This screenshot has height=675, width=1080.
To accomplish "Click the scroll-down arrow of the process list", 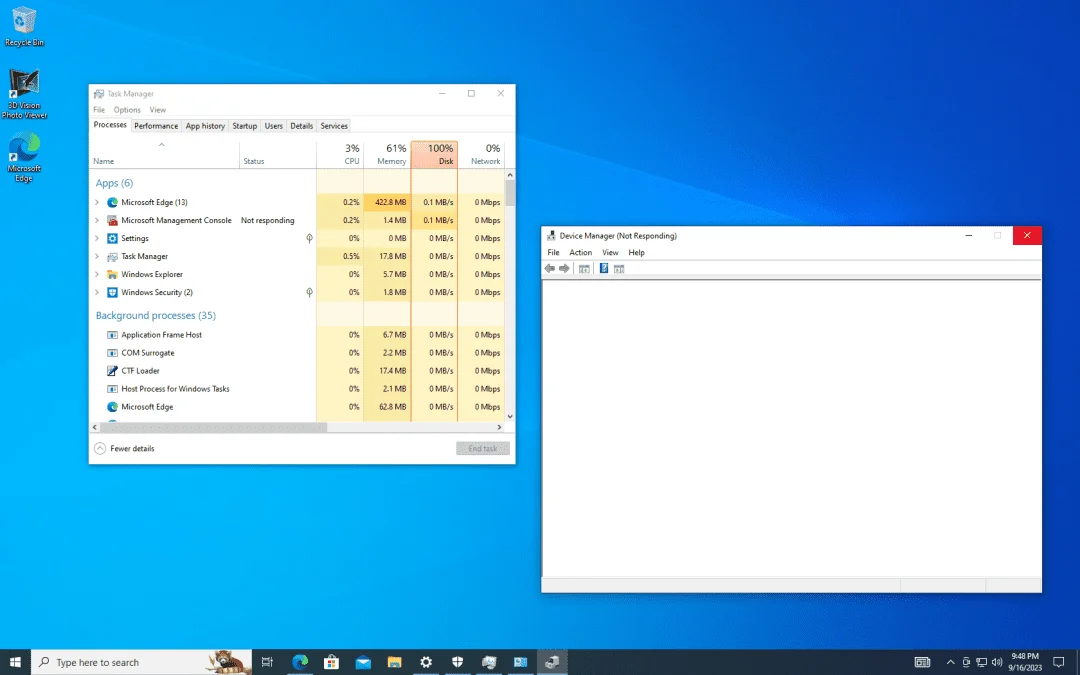I will point(510,416).
